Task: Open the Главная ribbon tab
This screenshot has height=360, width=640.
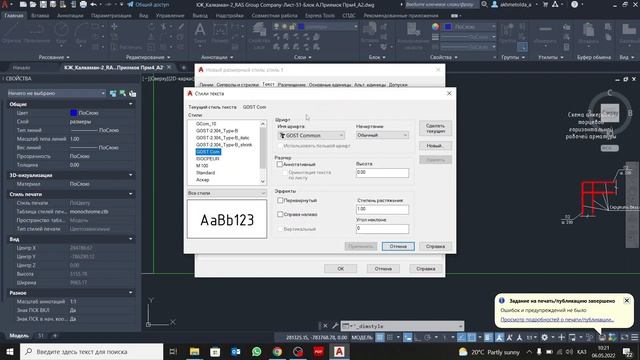Action: [13, 16]
